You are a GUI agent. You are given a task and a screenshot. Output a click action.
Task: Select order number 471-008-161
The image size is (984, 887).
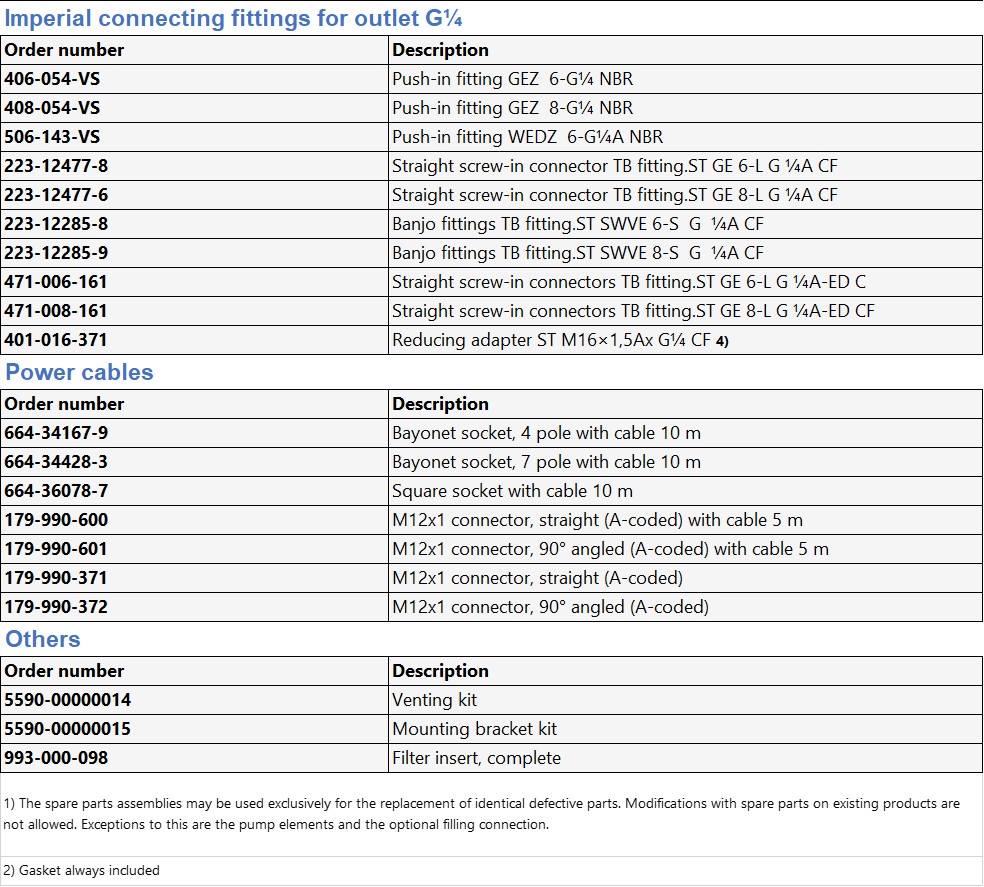pos(56,311)
